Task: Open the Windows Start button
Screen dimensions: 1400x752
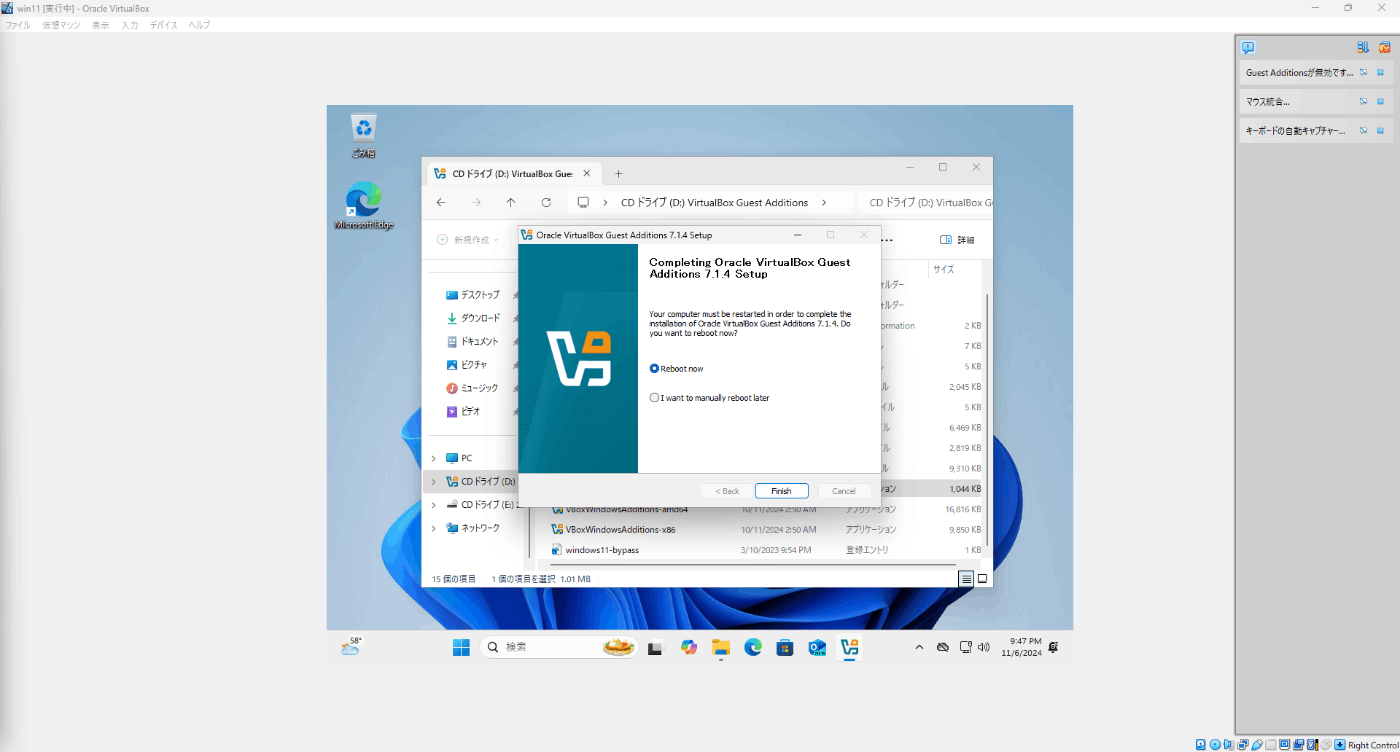Action: tap(461, 648)
